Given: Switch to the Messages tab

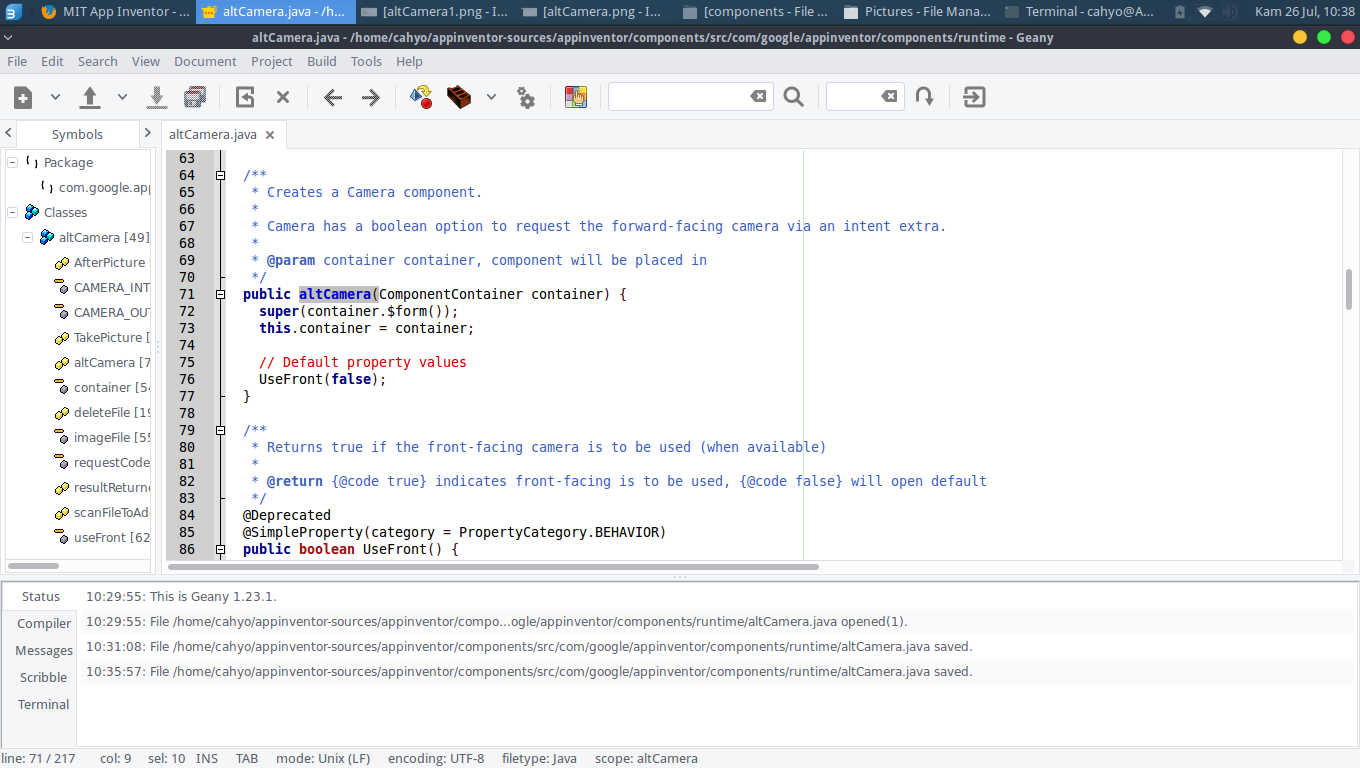Looking at the screenshot, I should tap(44, 650).
